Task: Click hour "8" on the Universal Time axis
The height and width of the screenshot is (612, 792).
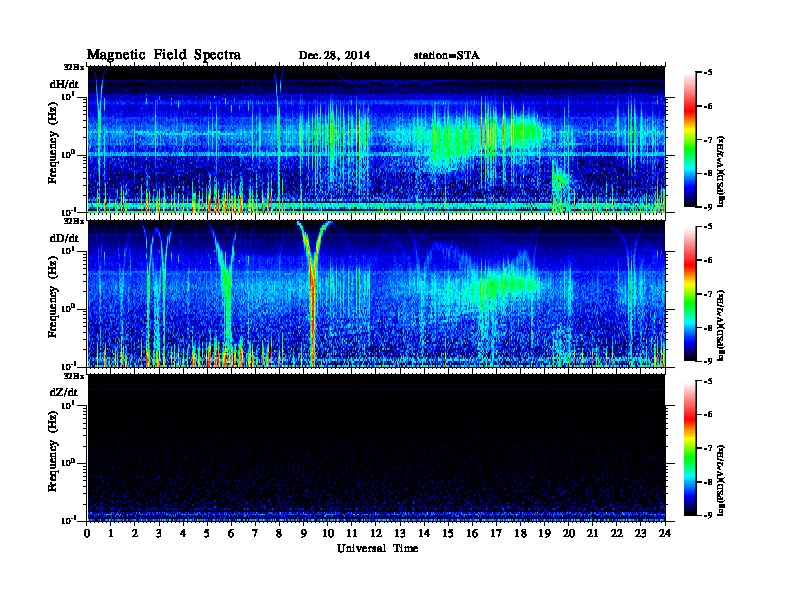Action: coord(279,534)
